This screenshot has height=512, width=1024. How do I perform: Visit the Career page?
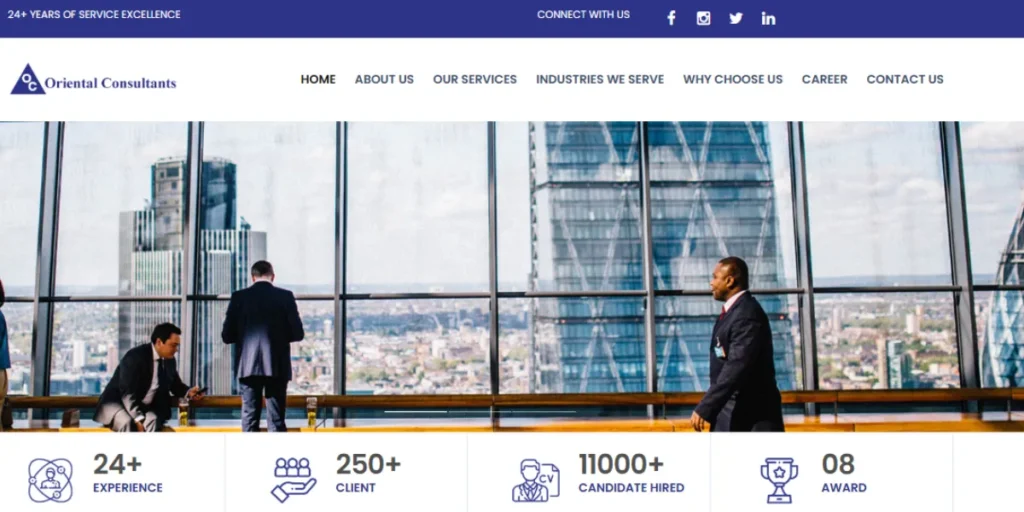pyautogui.click(x=825, y=80)
